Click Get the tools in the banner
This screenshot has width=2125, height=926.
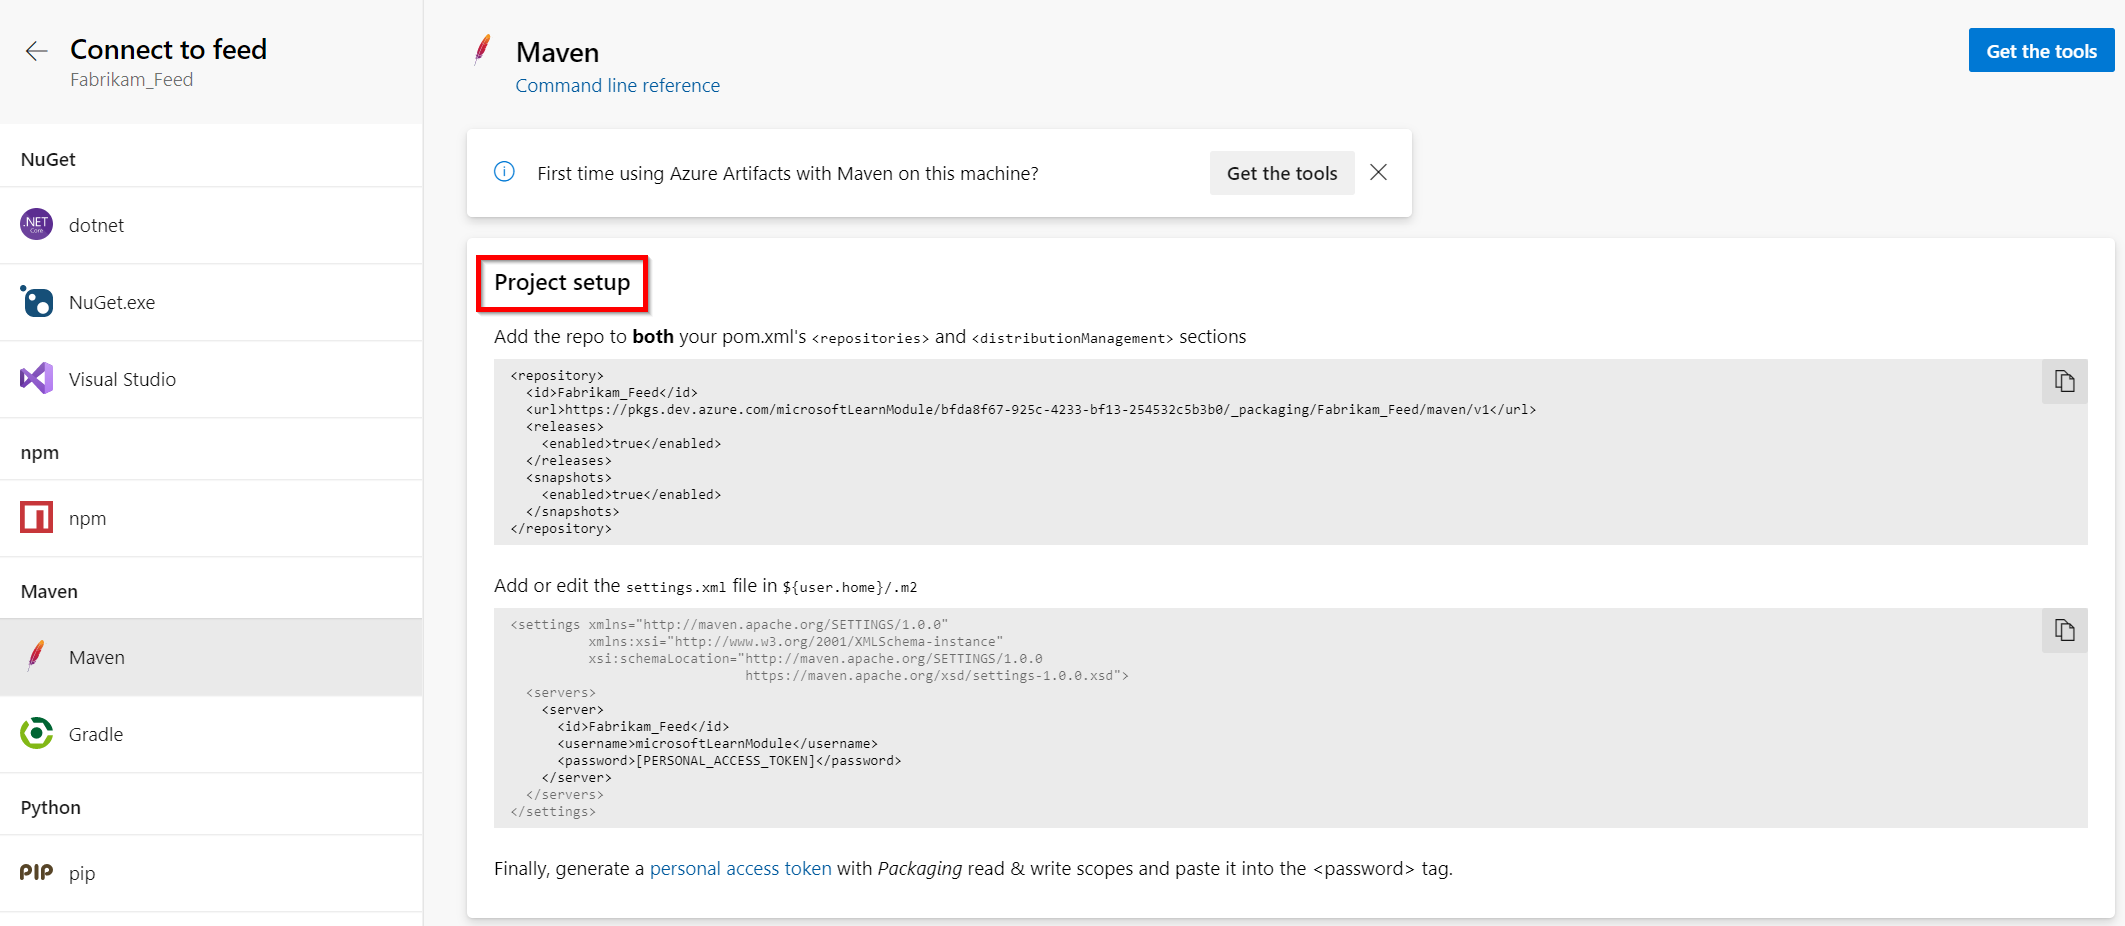[x=1282, y=173]
